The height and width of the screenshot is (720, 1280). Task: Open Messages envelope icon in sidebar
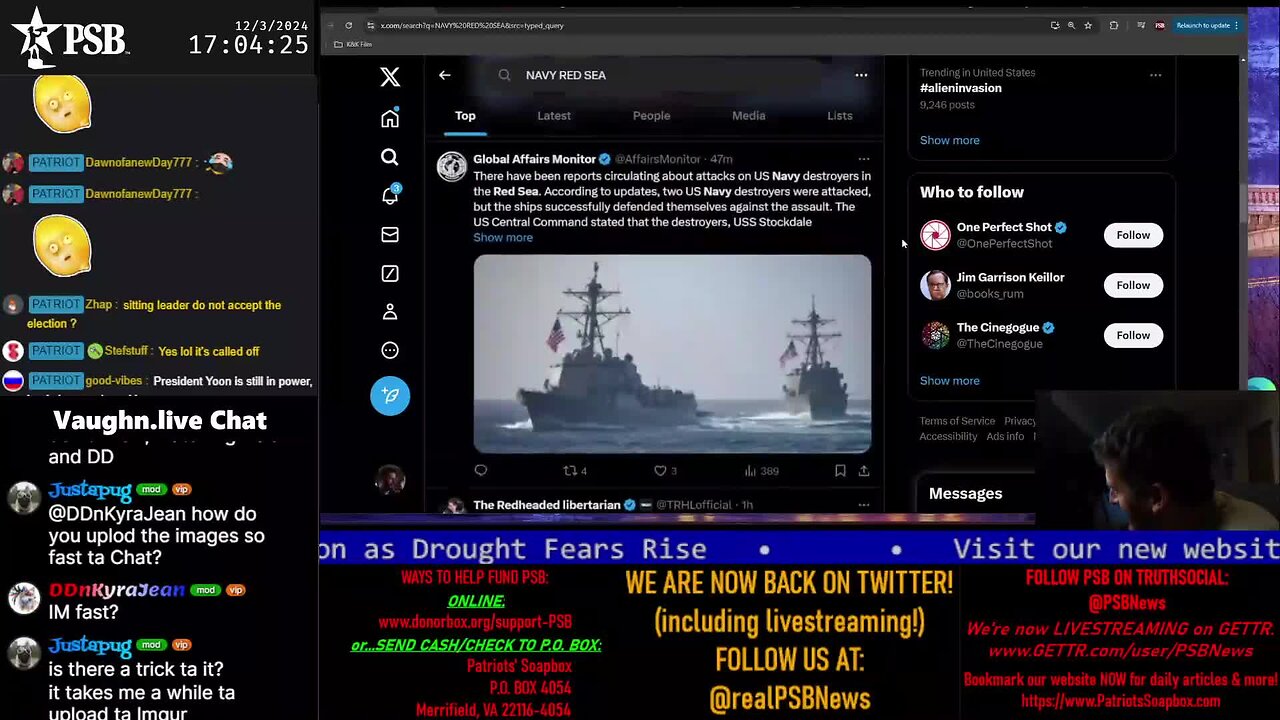point(390,234)
